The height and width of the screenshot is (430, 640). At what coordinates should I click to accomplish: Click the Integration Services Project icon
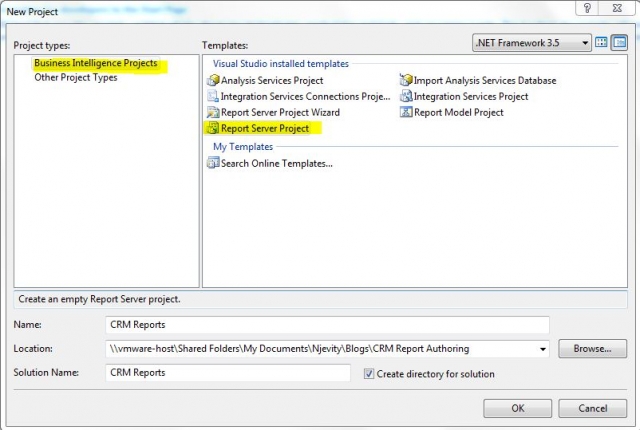point(406,96)
